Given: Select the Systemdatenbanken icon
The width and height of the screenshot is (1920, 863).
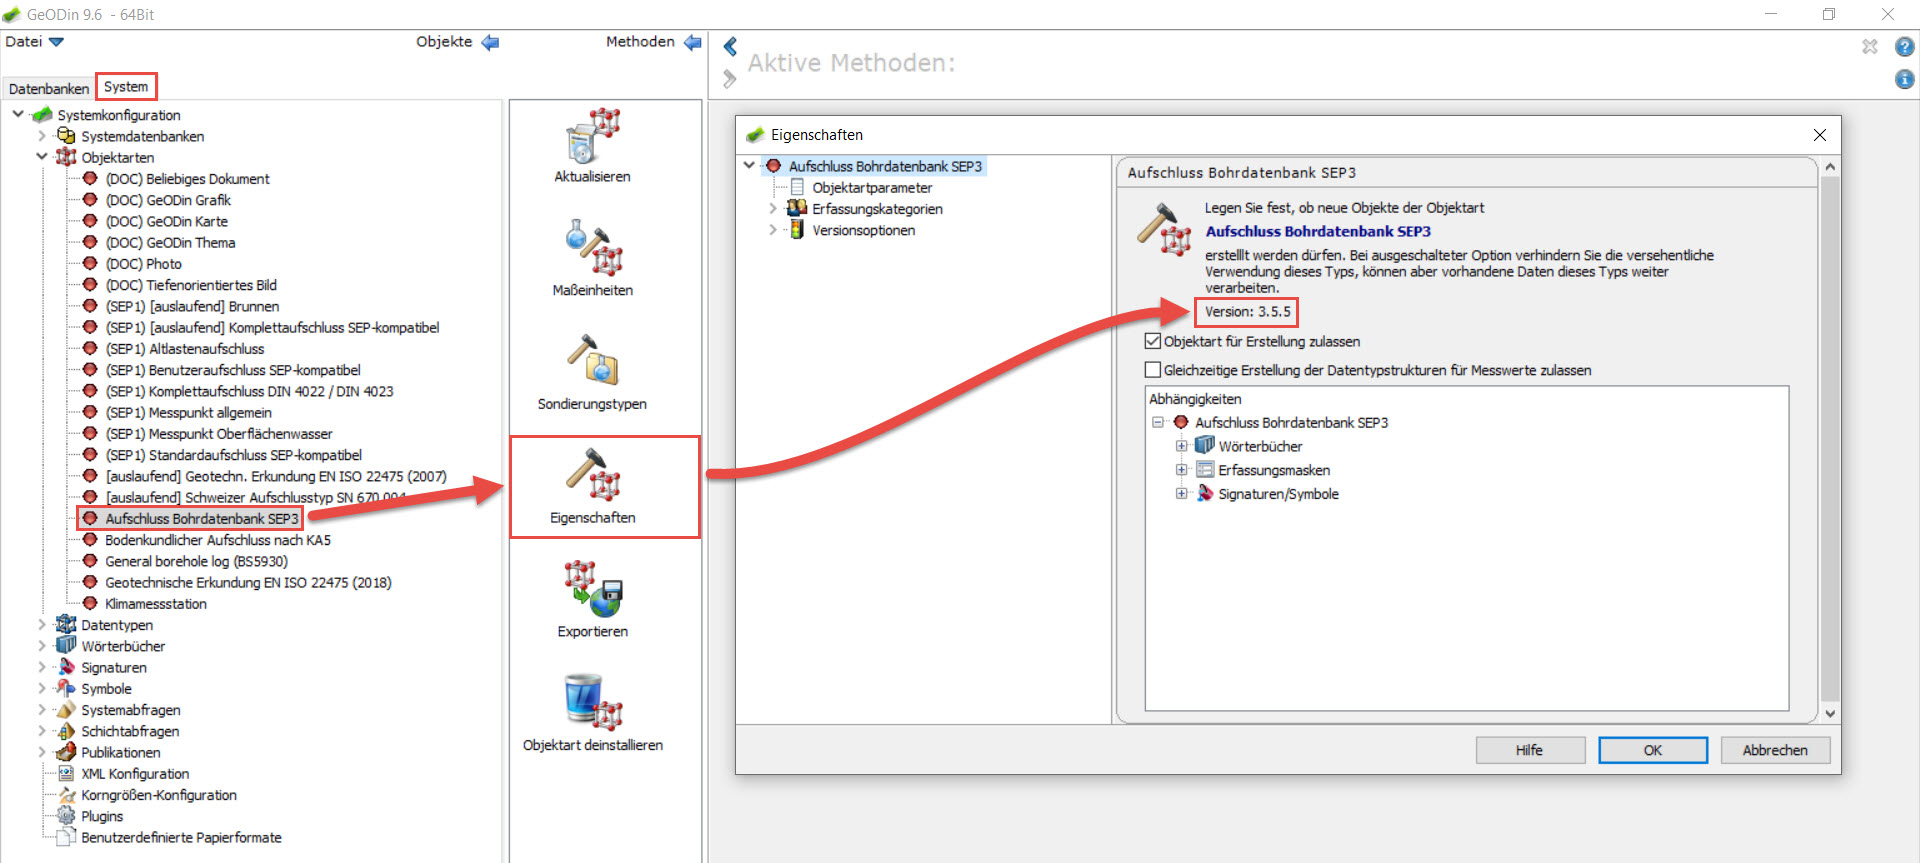Looking at the screenshot, I should click(x=66, y=136).
